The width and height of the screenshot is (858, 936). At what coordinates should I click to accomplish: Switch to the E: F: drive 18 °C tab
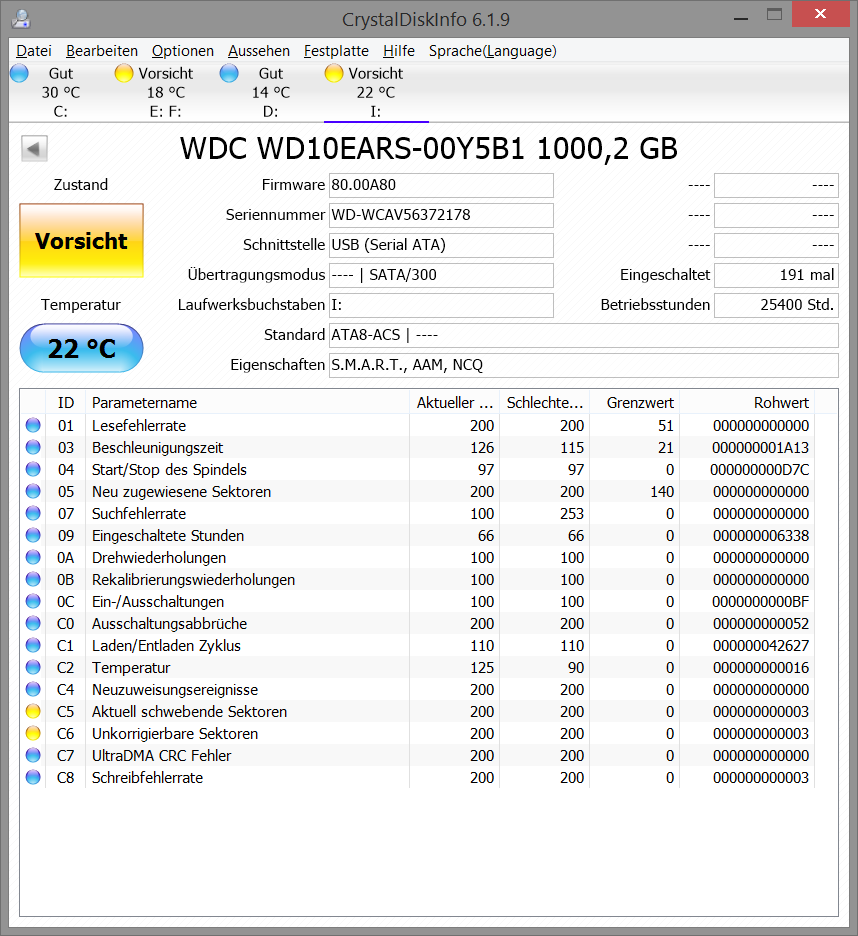pyautogui.click(x=166, y=93)
